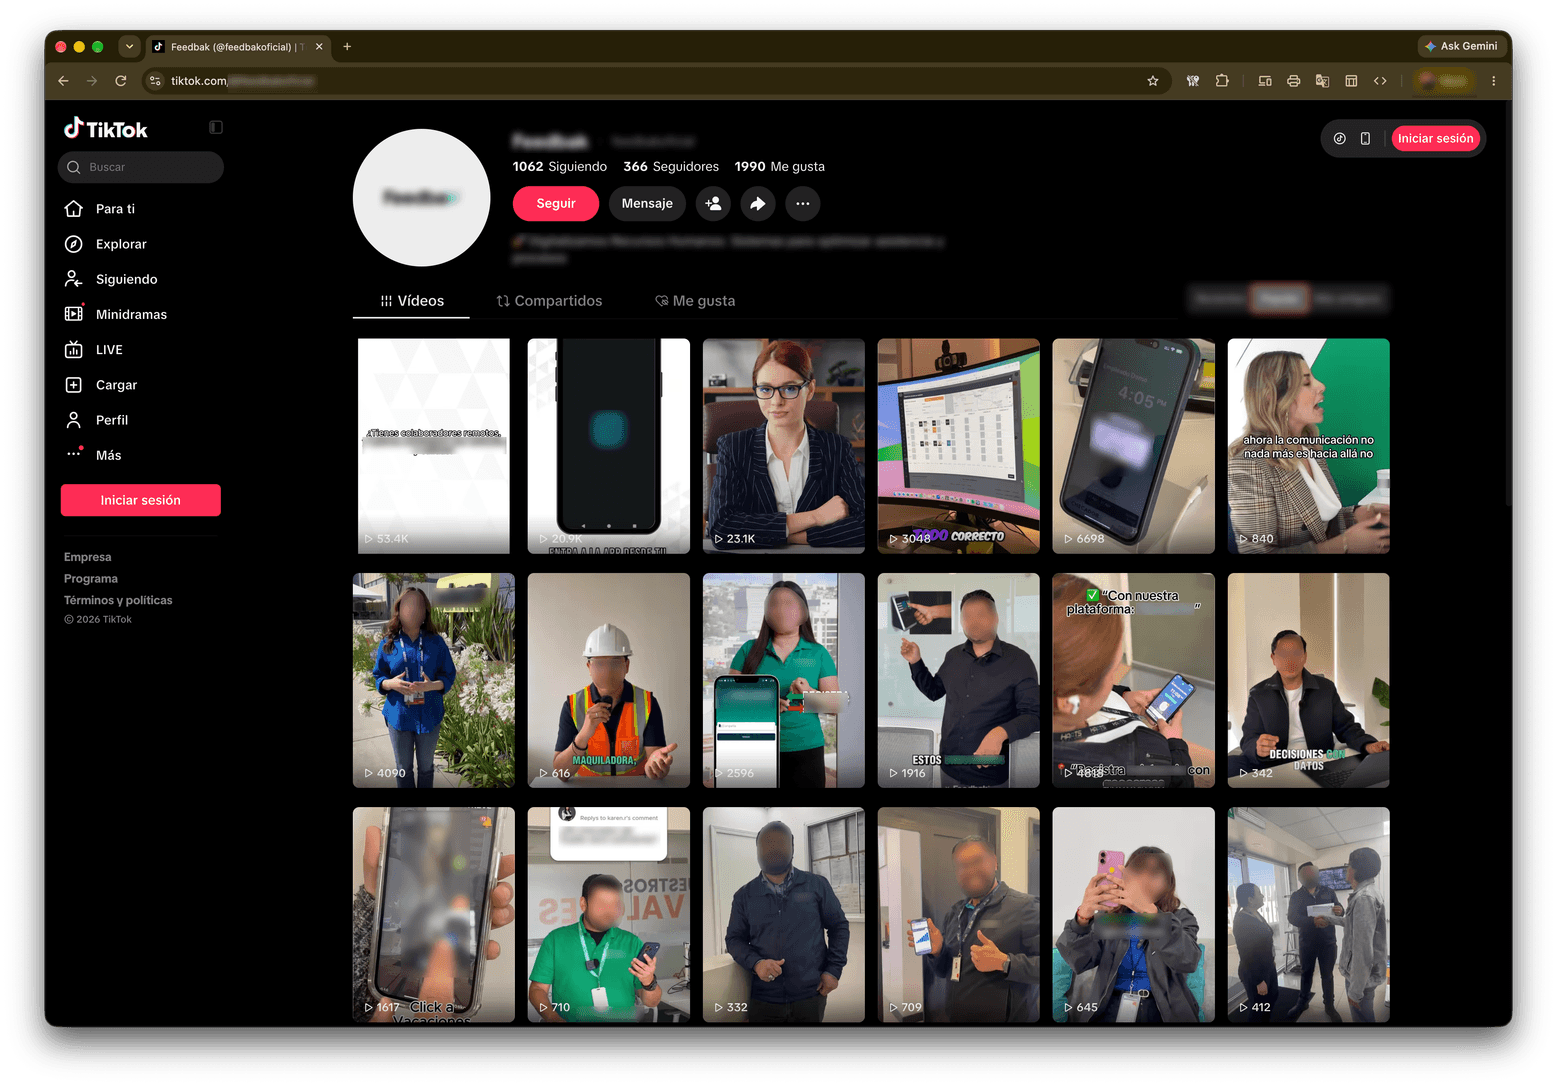Open the video with 840 views
The width and height of the screenshot is (1557, 1086).
pos(1309,446)
